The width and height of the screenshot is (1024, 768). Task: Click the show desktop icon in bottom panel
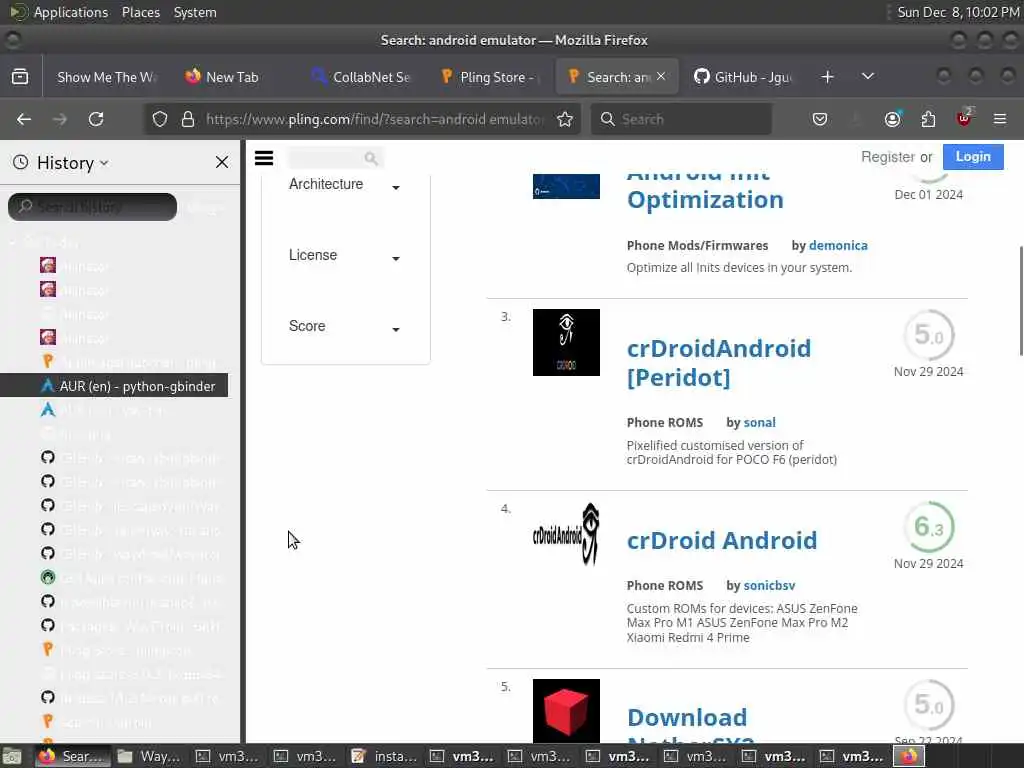(11, 756)
